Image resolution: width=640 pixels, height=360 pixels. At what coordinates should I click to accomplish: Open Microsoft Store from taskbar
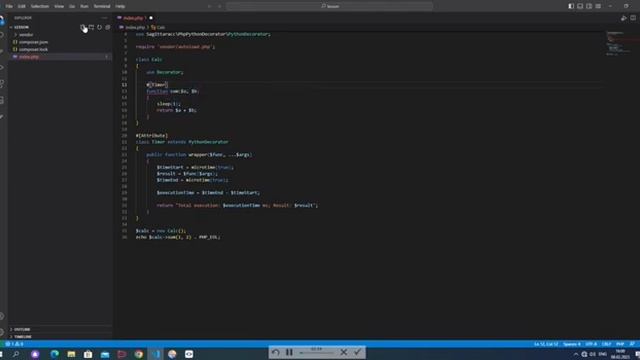pos(88,354)
